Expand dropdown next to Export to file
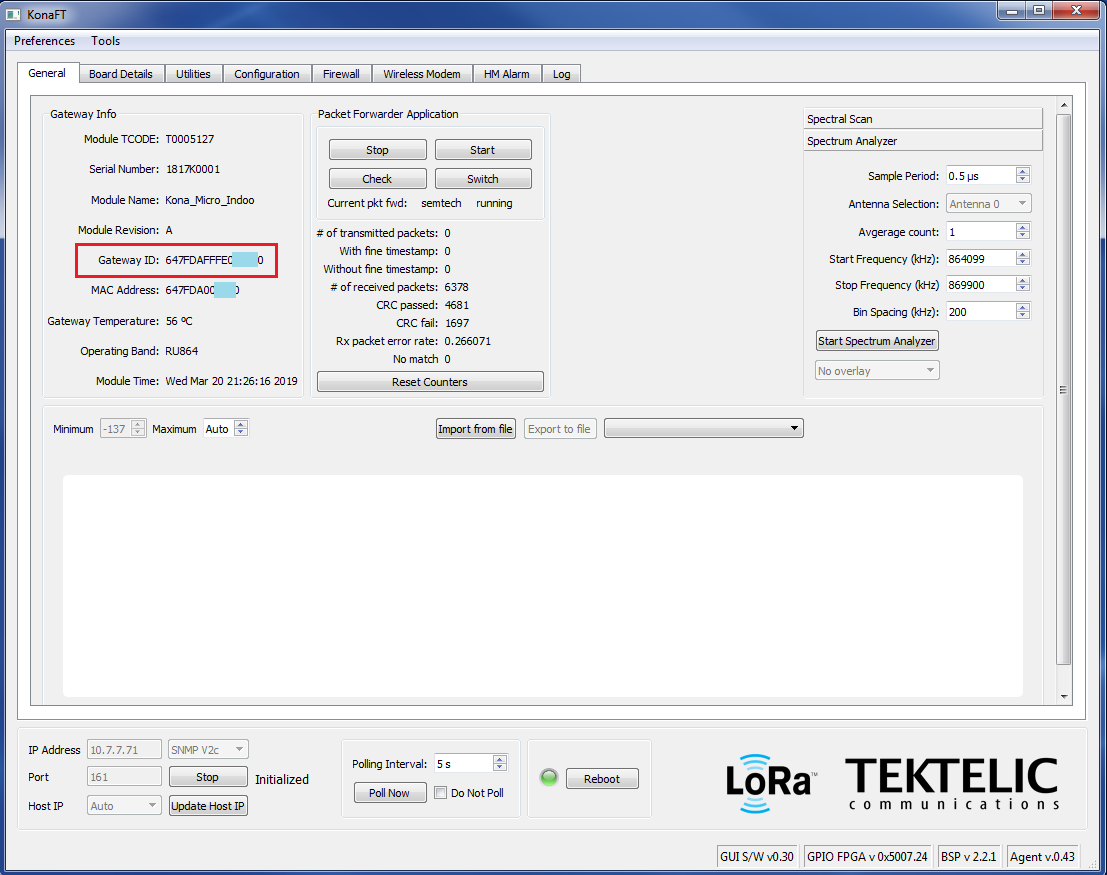This screenshot has height=875, width=1107. (x=703, y=429)
